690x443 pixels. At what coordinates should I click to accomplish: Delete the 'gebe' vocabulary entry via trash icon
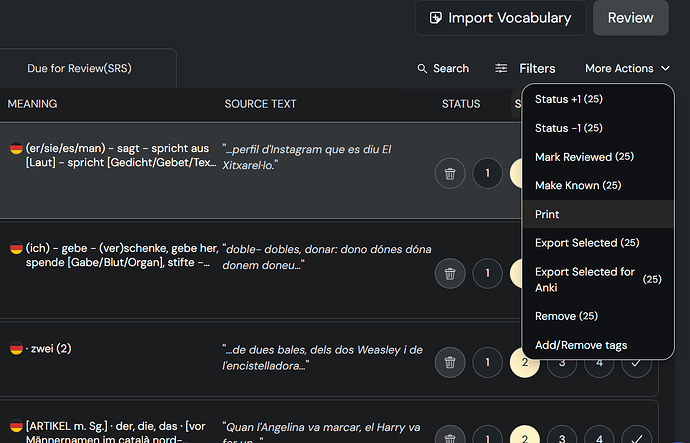coord(450,274)
